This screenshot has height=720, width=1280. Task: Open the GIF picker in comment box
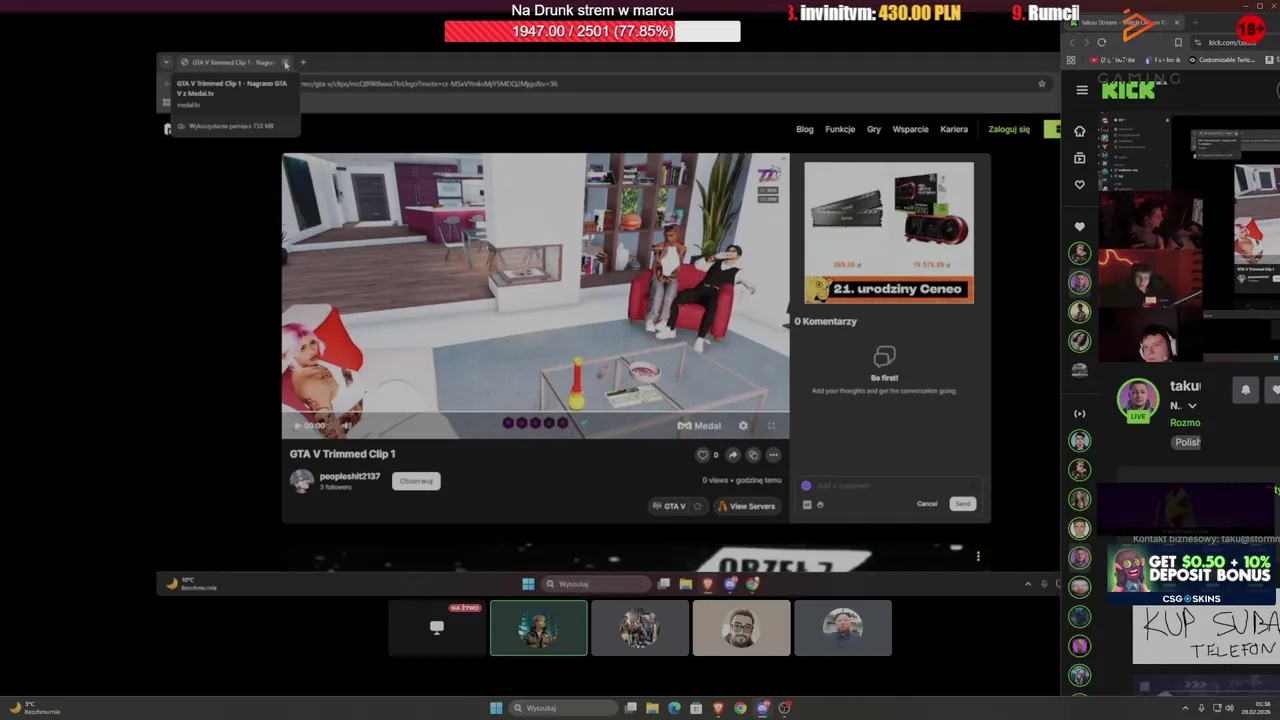coord(807,505)
